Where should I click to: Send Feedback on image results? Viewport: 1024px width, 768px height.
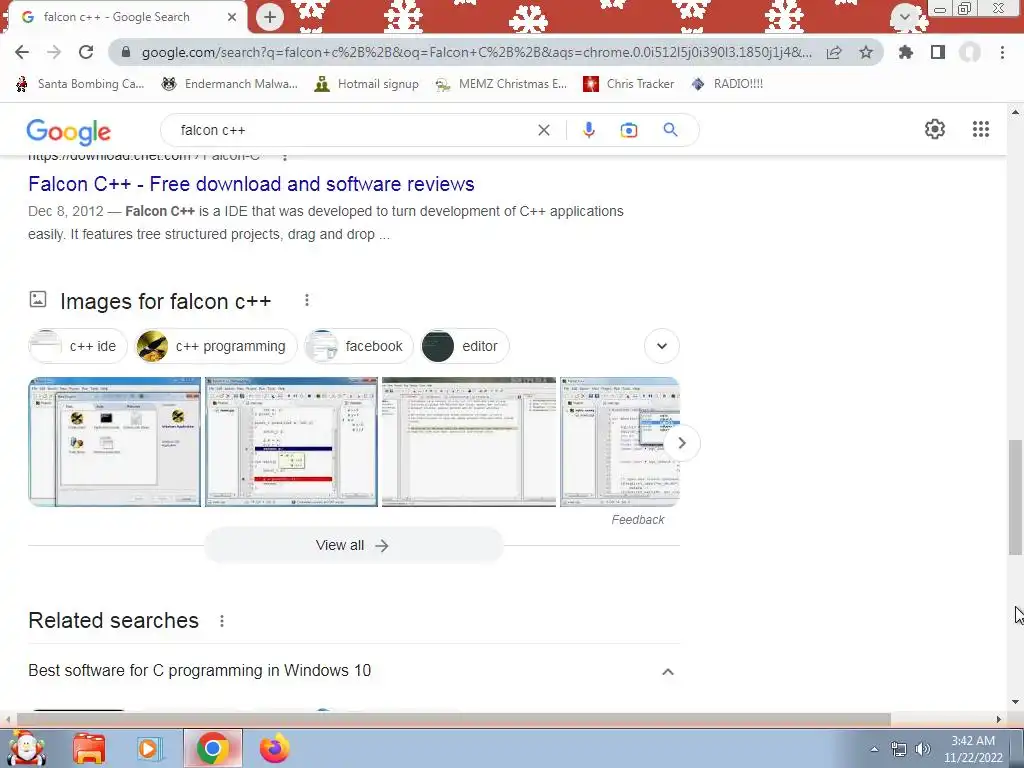pos(637,520)
